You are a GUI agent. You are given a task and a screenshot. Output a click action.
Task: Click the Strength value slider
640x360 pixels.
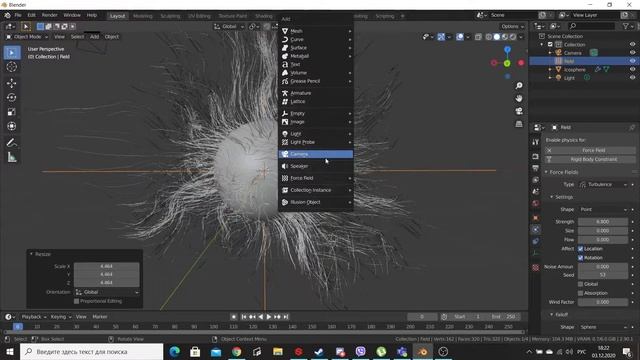[x=603, y=222]
